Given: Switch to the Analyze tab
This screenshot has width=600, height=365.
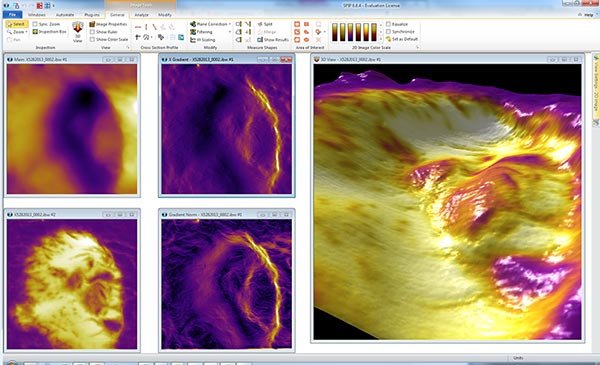Looking at the screenshot, I should (141, 15).
